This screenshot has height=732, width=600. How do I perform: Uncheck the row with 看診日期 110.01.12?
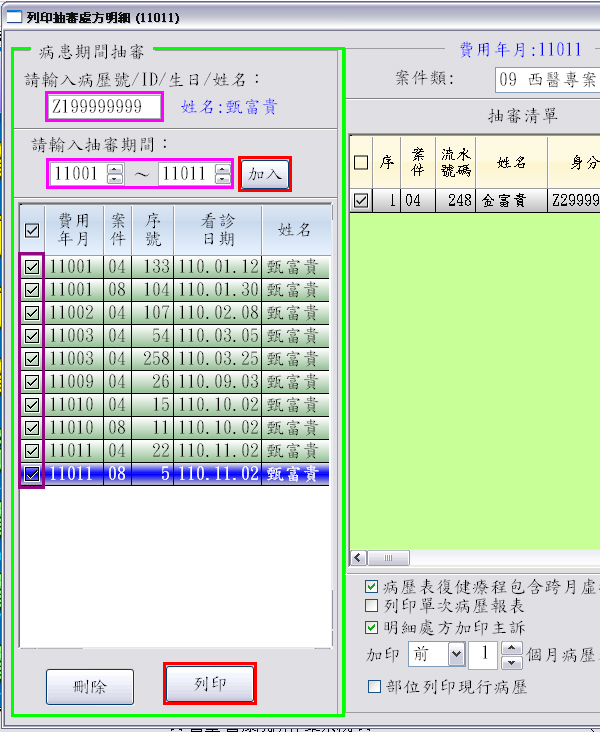pos(32,267)
